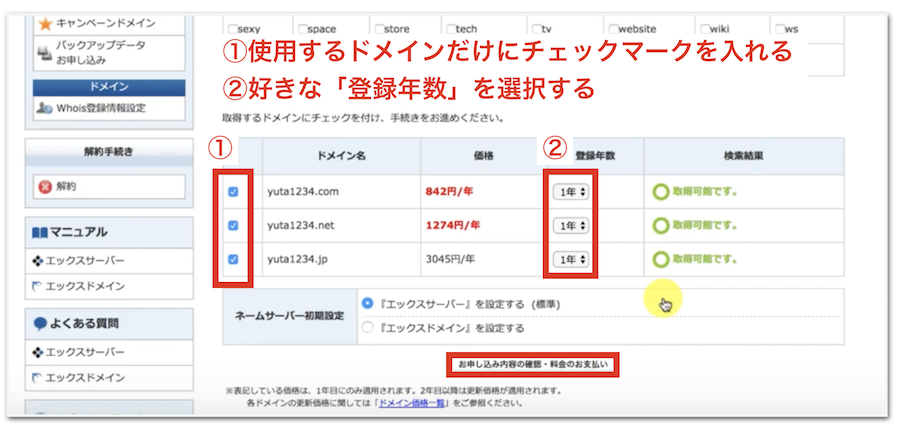Click the バックアップデータ お申し込み icon
Viewport: 900px width, 429px height.
[43, 52]
